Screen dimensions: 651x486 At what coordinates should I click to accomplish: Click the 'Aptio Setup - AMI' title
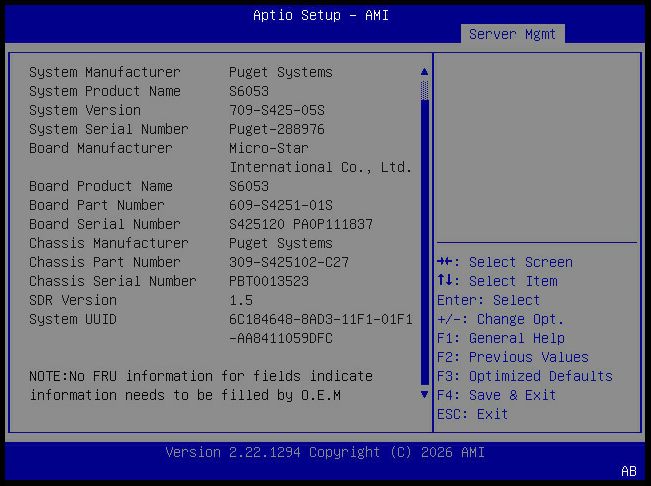click(x=321, y=15)
